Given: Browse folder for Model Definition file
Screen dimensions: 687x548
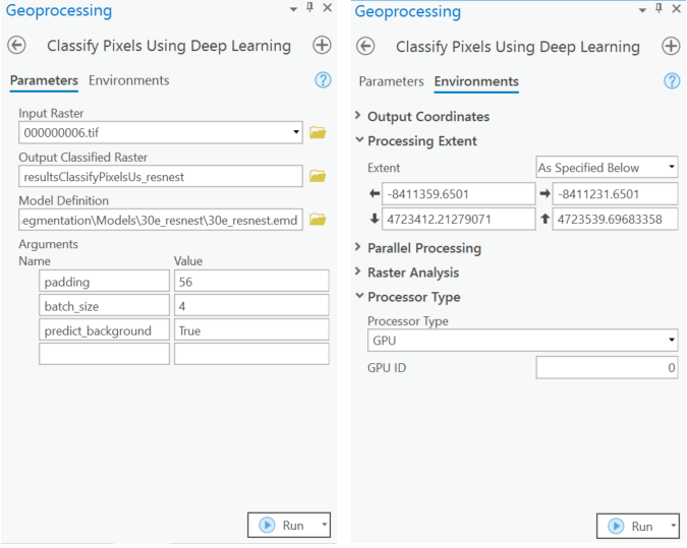Looking at the screenshot, I should [x=318, y=220].
